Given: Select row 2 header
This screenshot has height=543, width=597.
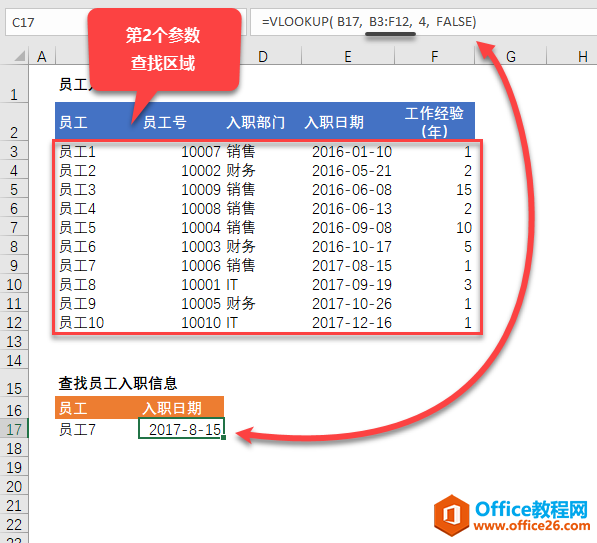Looking at the screenshot, I should [14, 122].
